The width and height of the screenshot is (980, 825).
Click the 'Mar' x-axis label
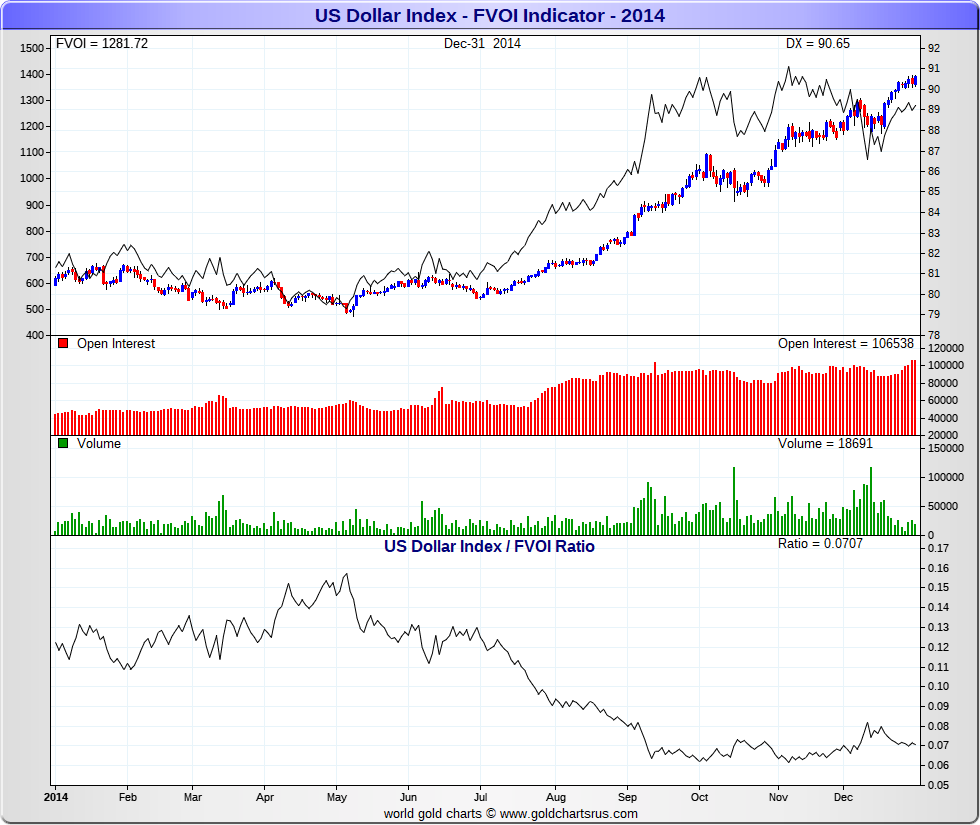pyautogui.click(x=192, y=797)
